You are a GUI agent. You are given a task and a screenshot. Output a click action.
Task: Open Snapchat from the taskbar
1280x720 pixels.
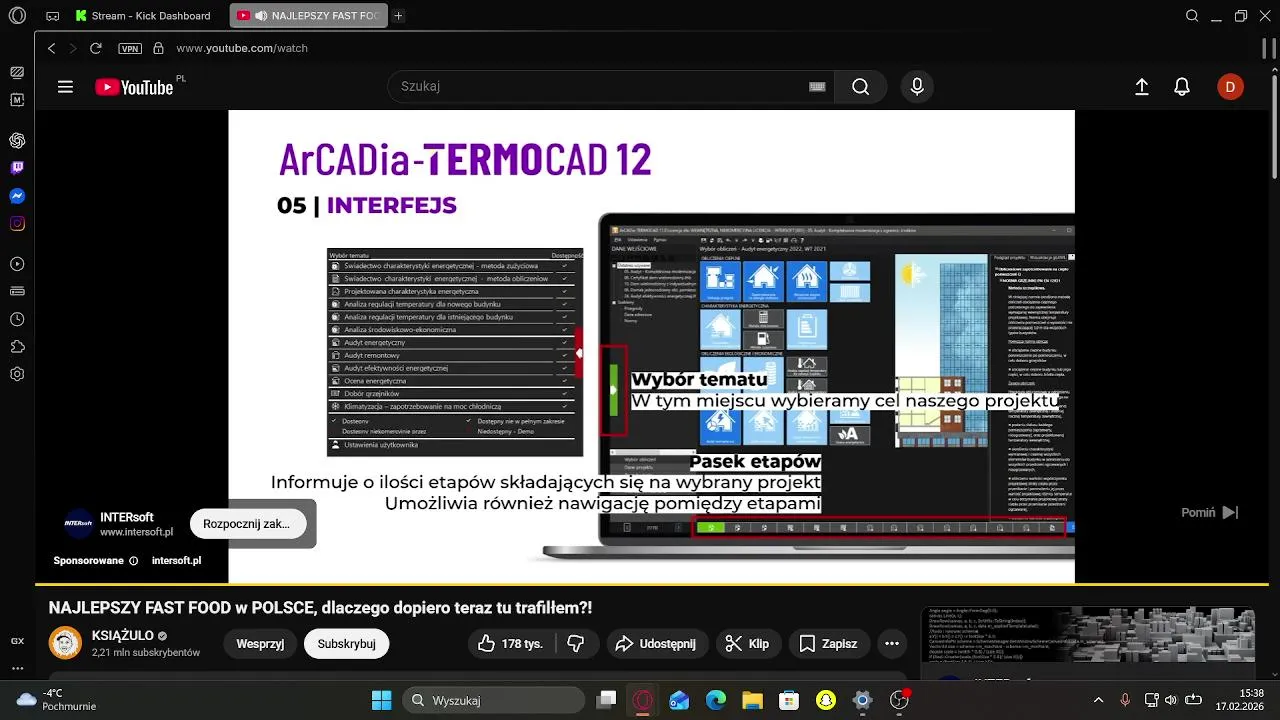(x=826, y=700)
